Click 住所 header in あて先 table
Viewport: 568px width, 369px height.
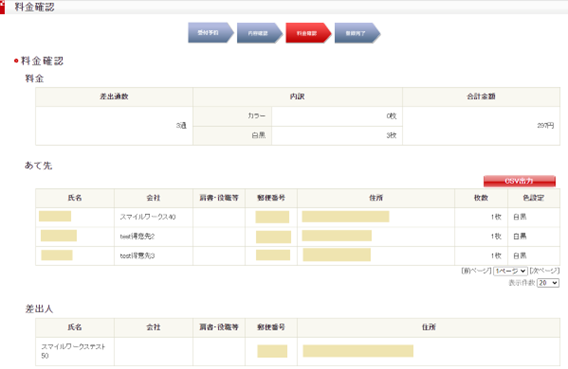tap(376, 198)
